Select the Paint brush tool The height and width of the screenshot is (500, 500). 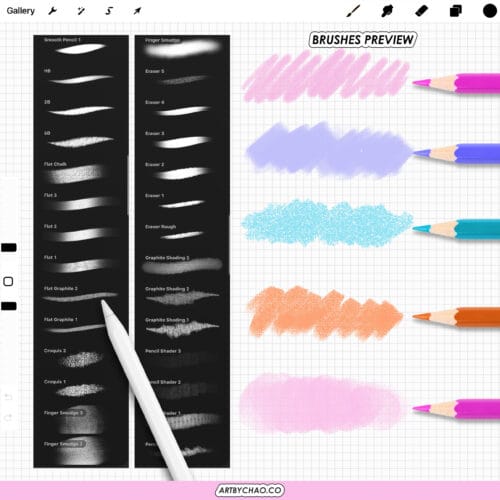pos(353,11)
